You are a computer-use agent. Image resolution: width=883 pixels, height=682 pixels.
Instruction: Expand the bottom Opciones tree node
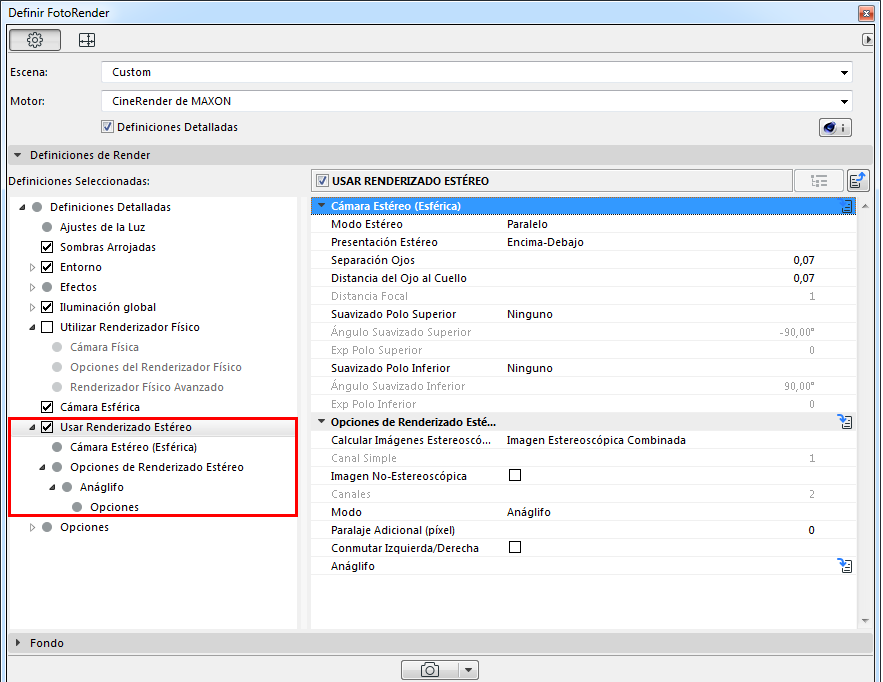coord(32,528)
